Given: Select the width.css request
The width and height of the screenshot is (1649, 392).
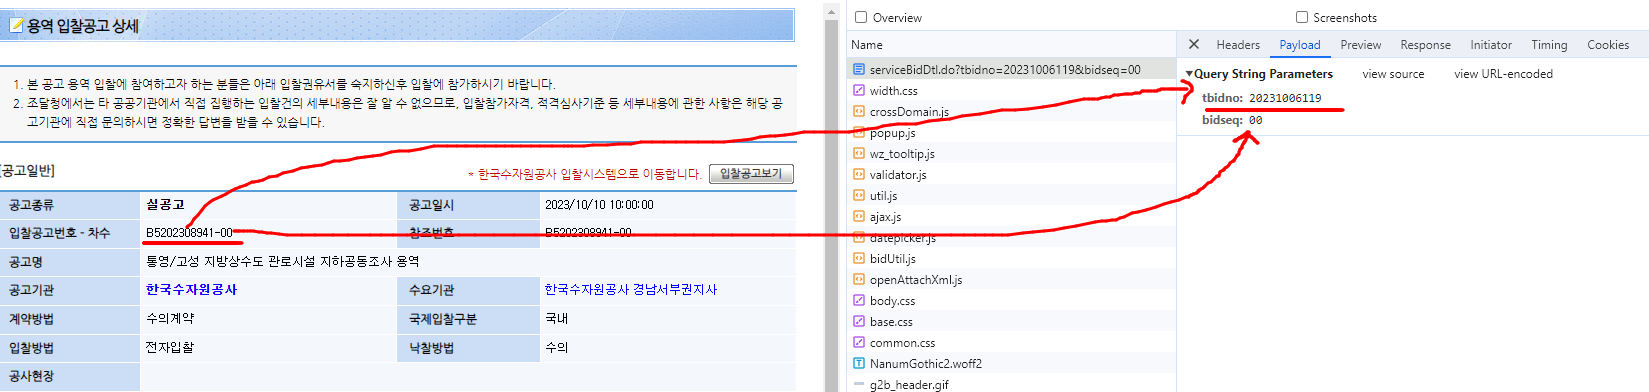Looking at the screenshot, I should pyautogui.click(x=1012, y=91).
